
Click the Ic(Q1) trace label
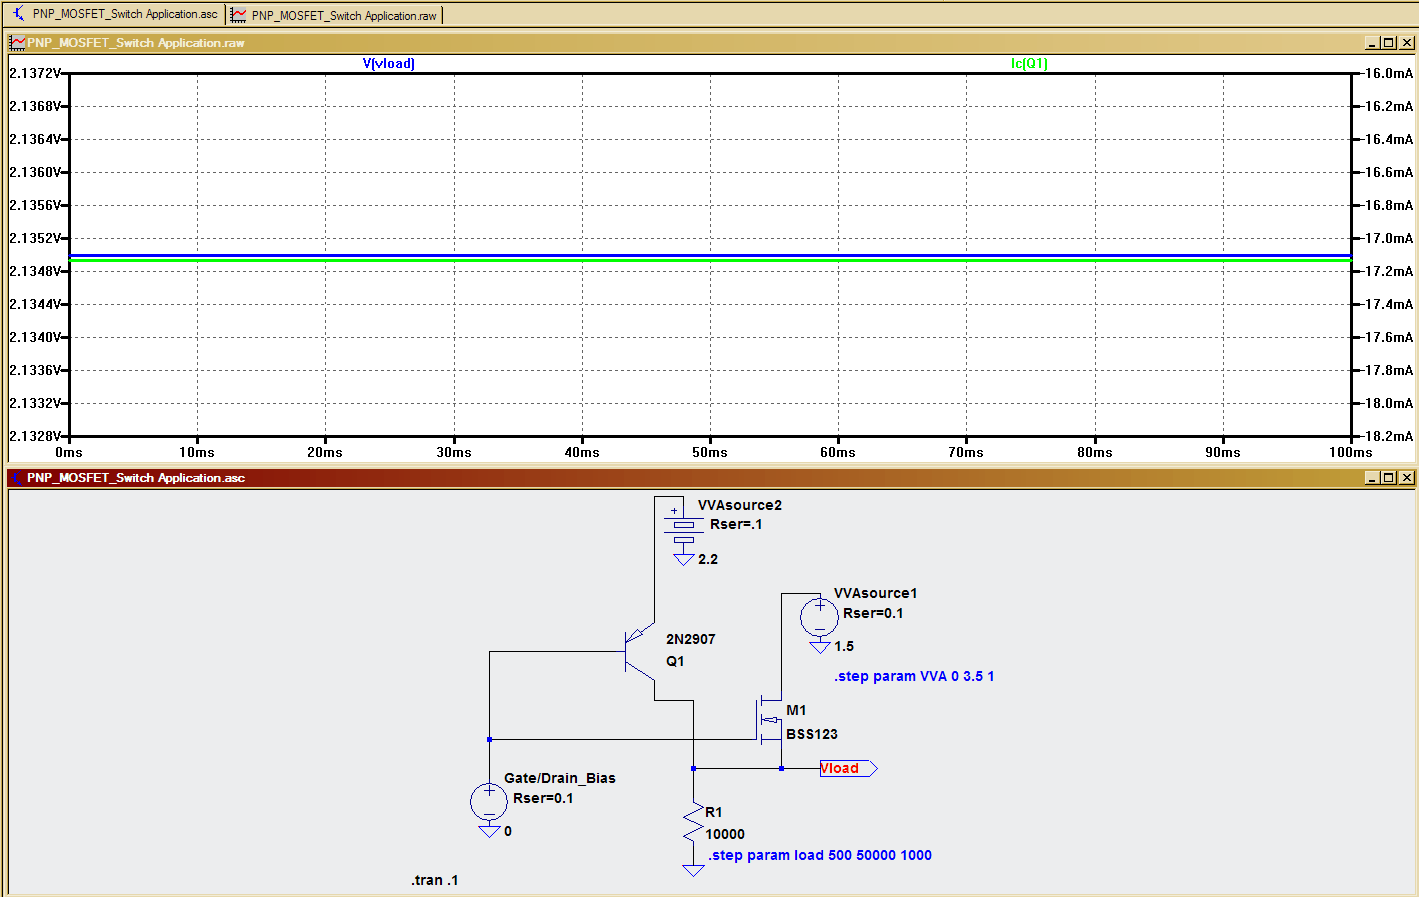click(x=1029, y=63)
